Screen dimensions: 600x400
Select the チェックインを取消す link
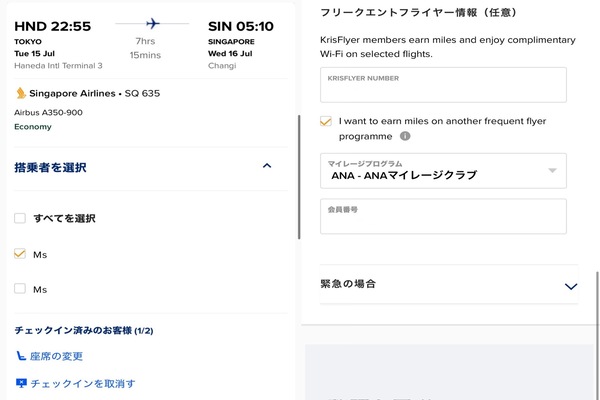coord(83,383)
